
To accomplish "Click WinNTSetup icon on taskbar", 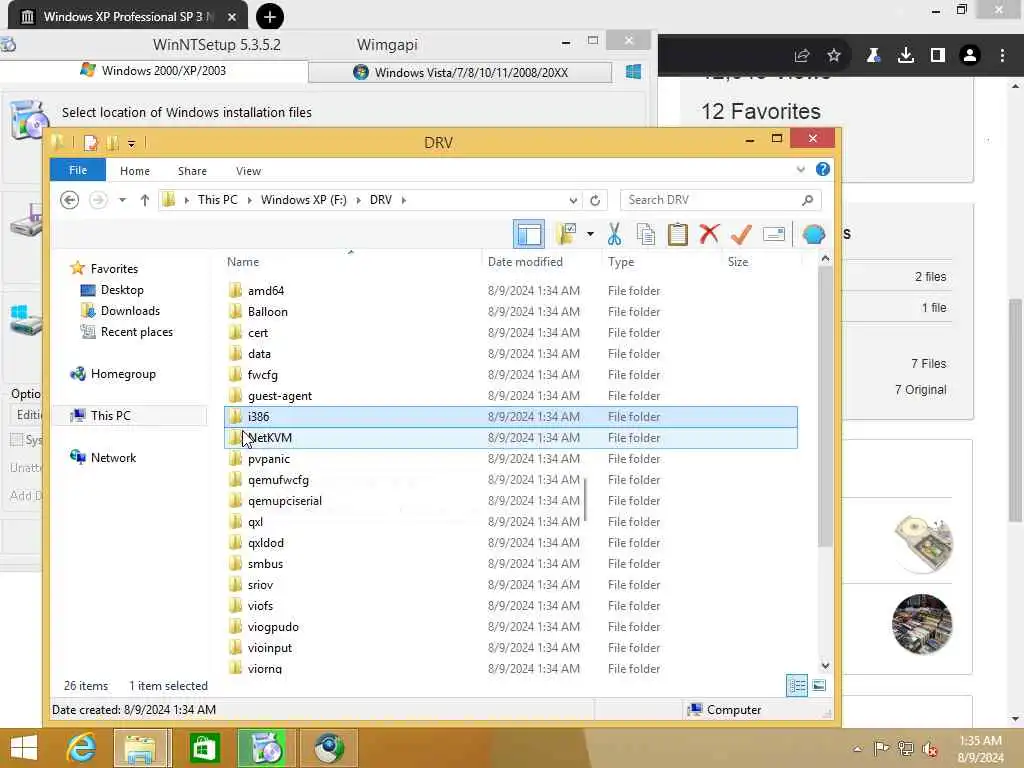I will point(265,748).
